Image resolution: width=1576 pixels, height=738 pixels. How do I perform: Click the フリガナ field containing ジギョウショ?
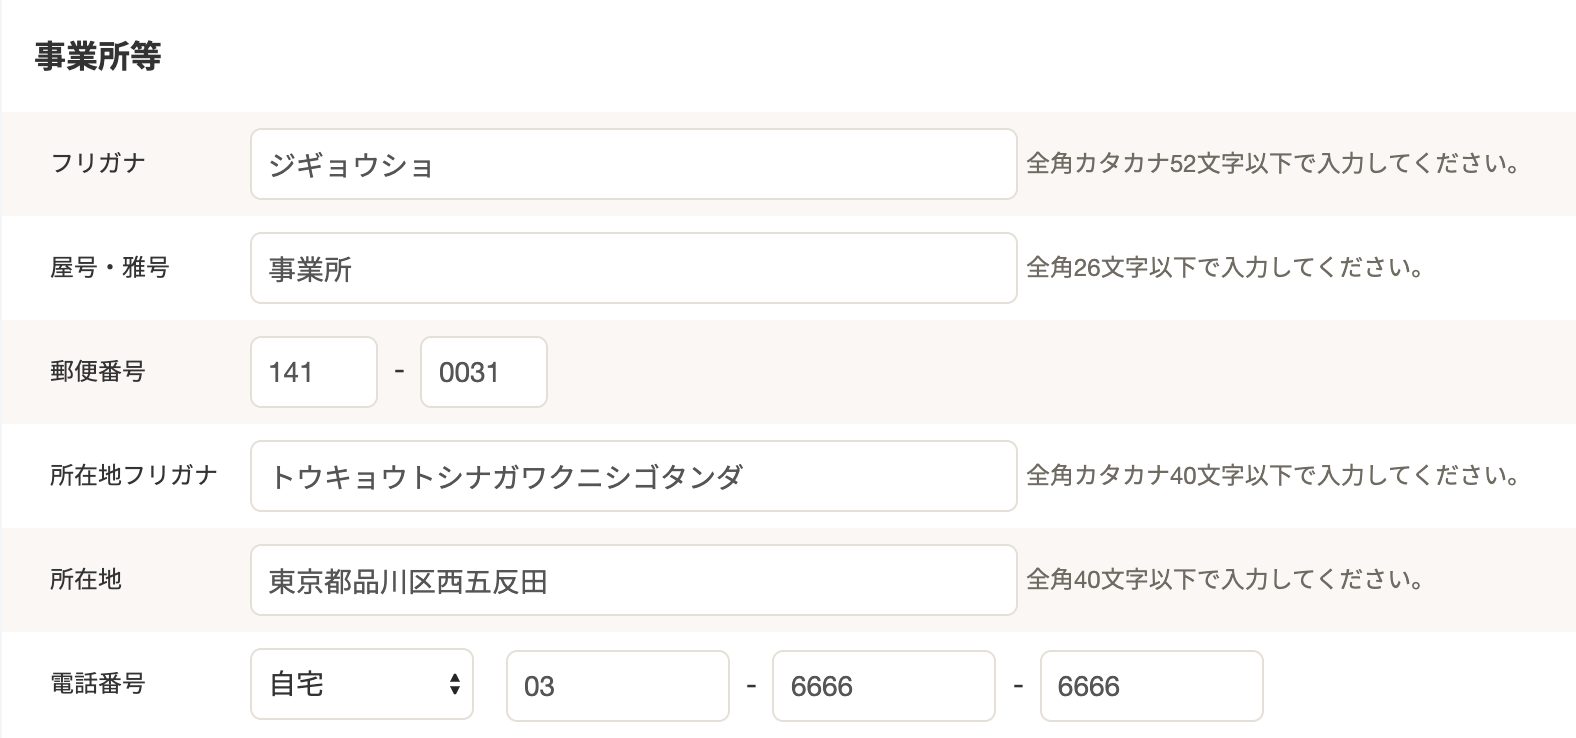tap(633, 164)
